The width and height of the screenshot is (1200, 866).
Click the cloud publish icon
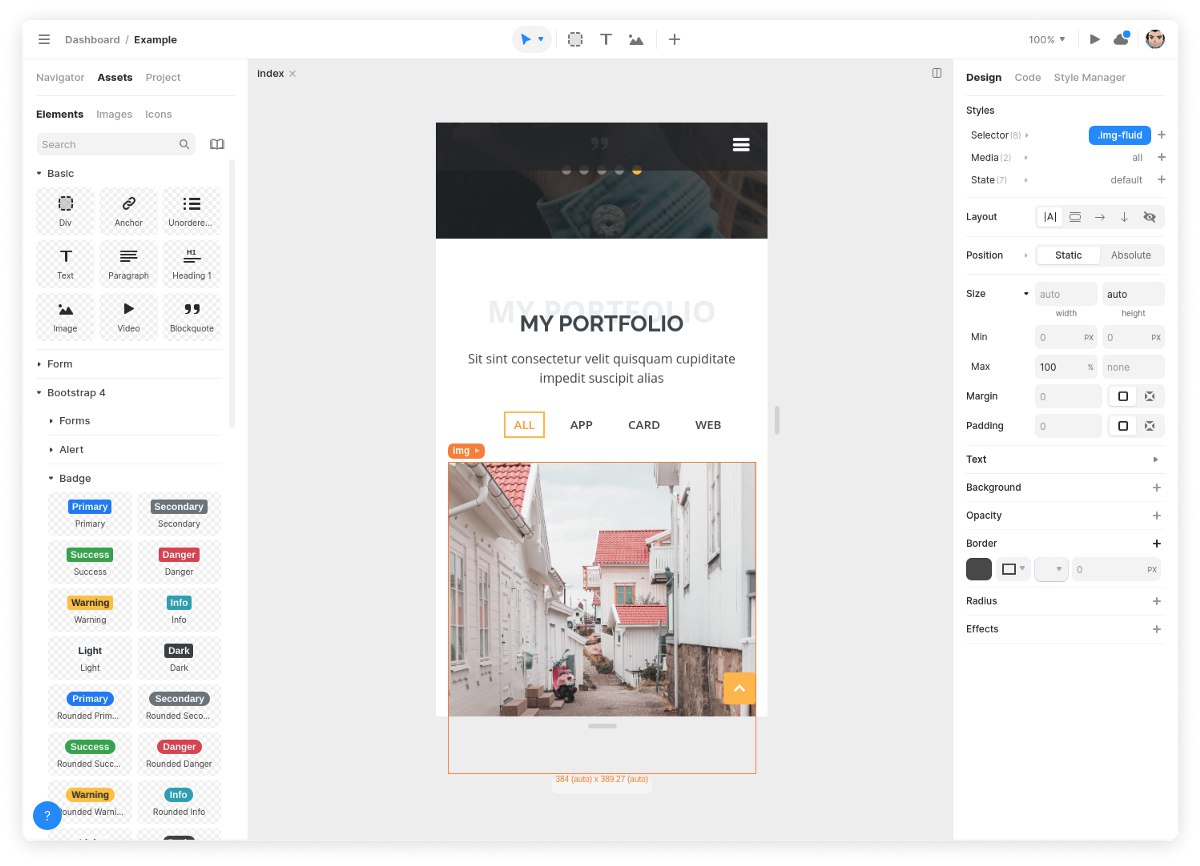pos(1122,40)
